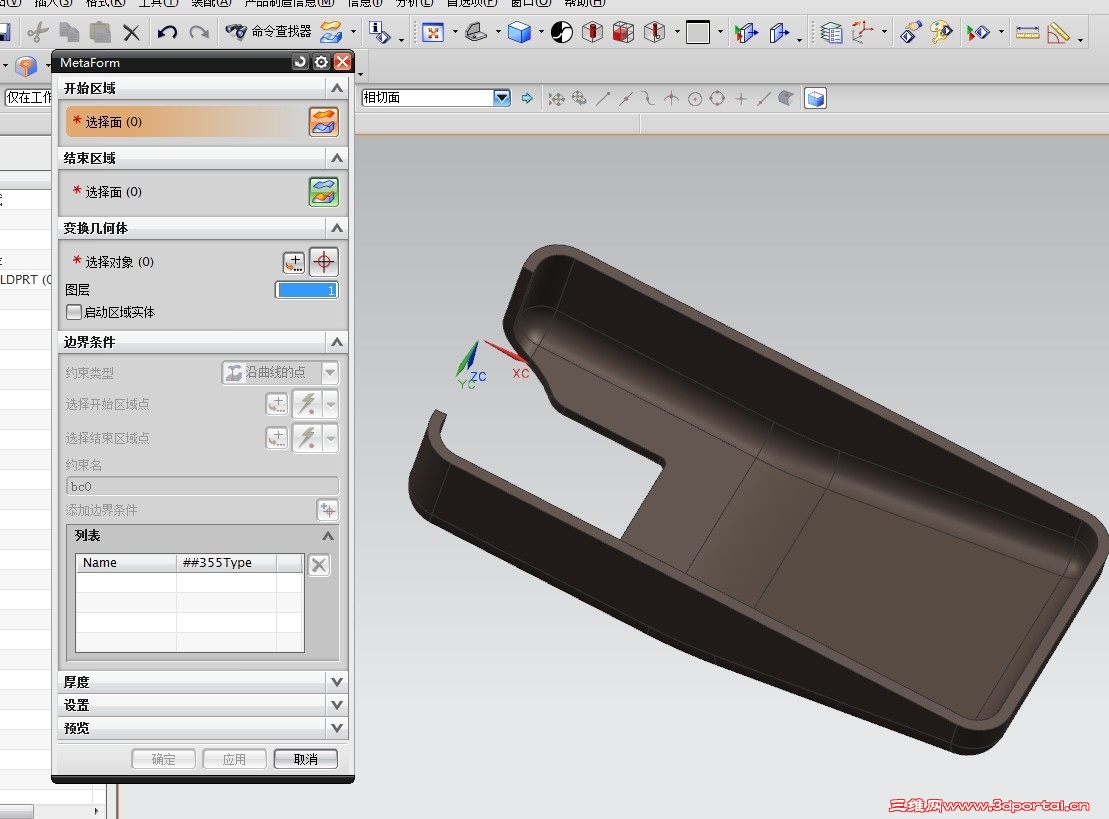Click the paint palette edit display icon
1109x819 pixels.
point(941,33)
